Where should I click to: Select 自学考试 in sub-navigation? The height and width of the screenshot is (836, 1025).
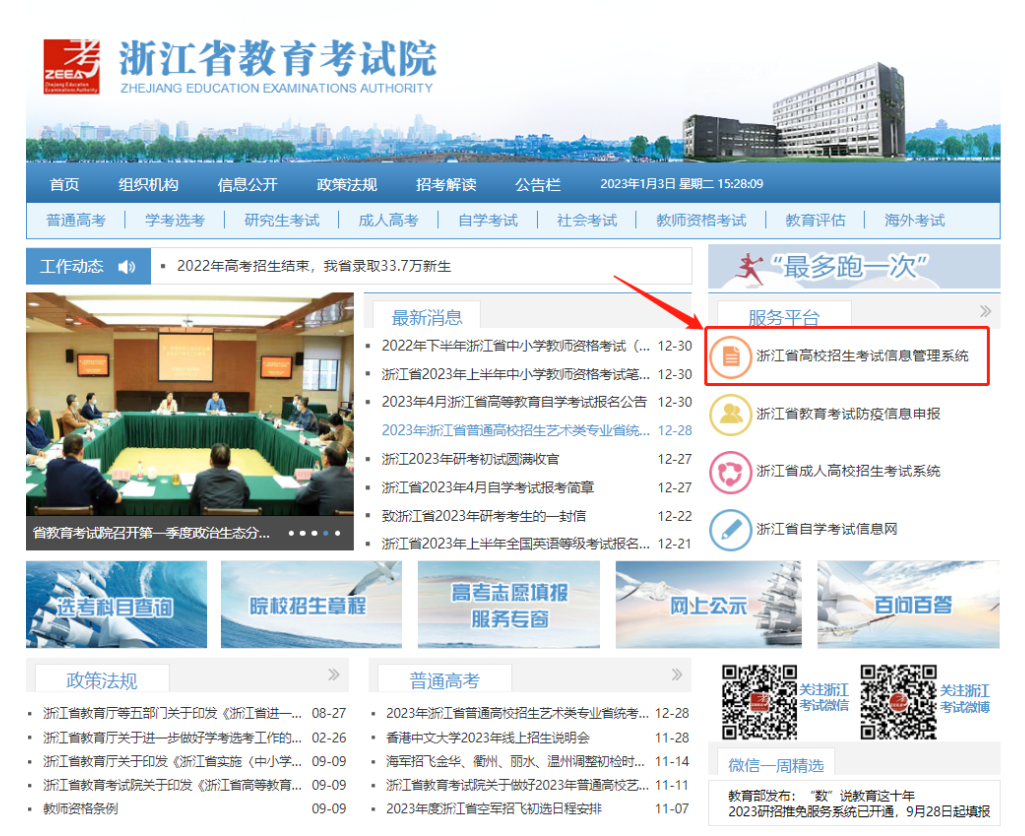click(x=488, y=221)
